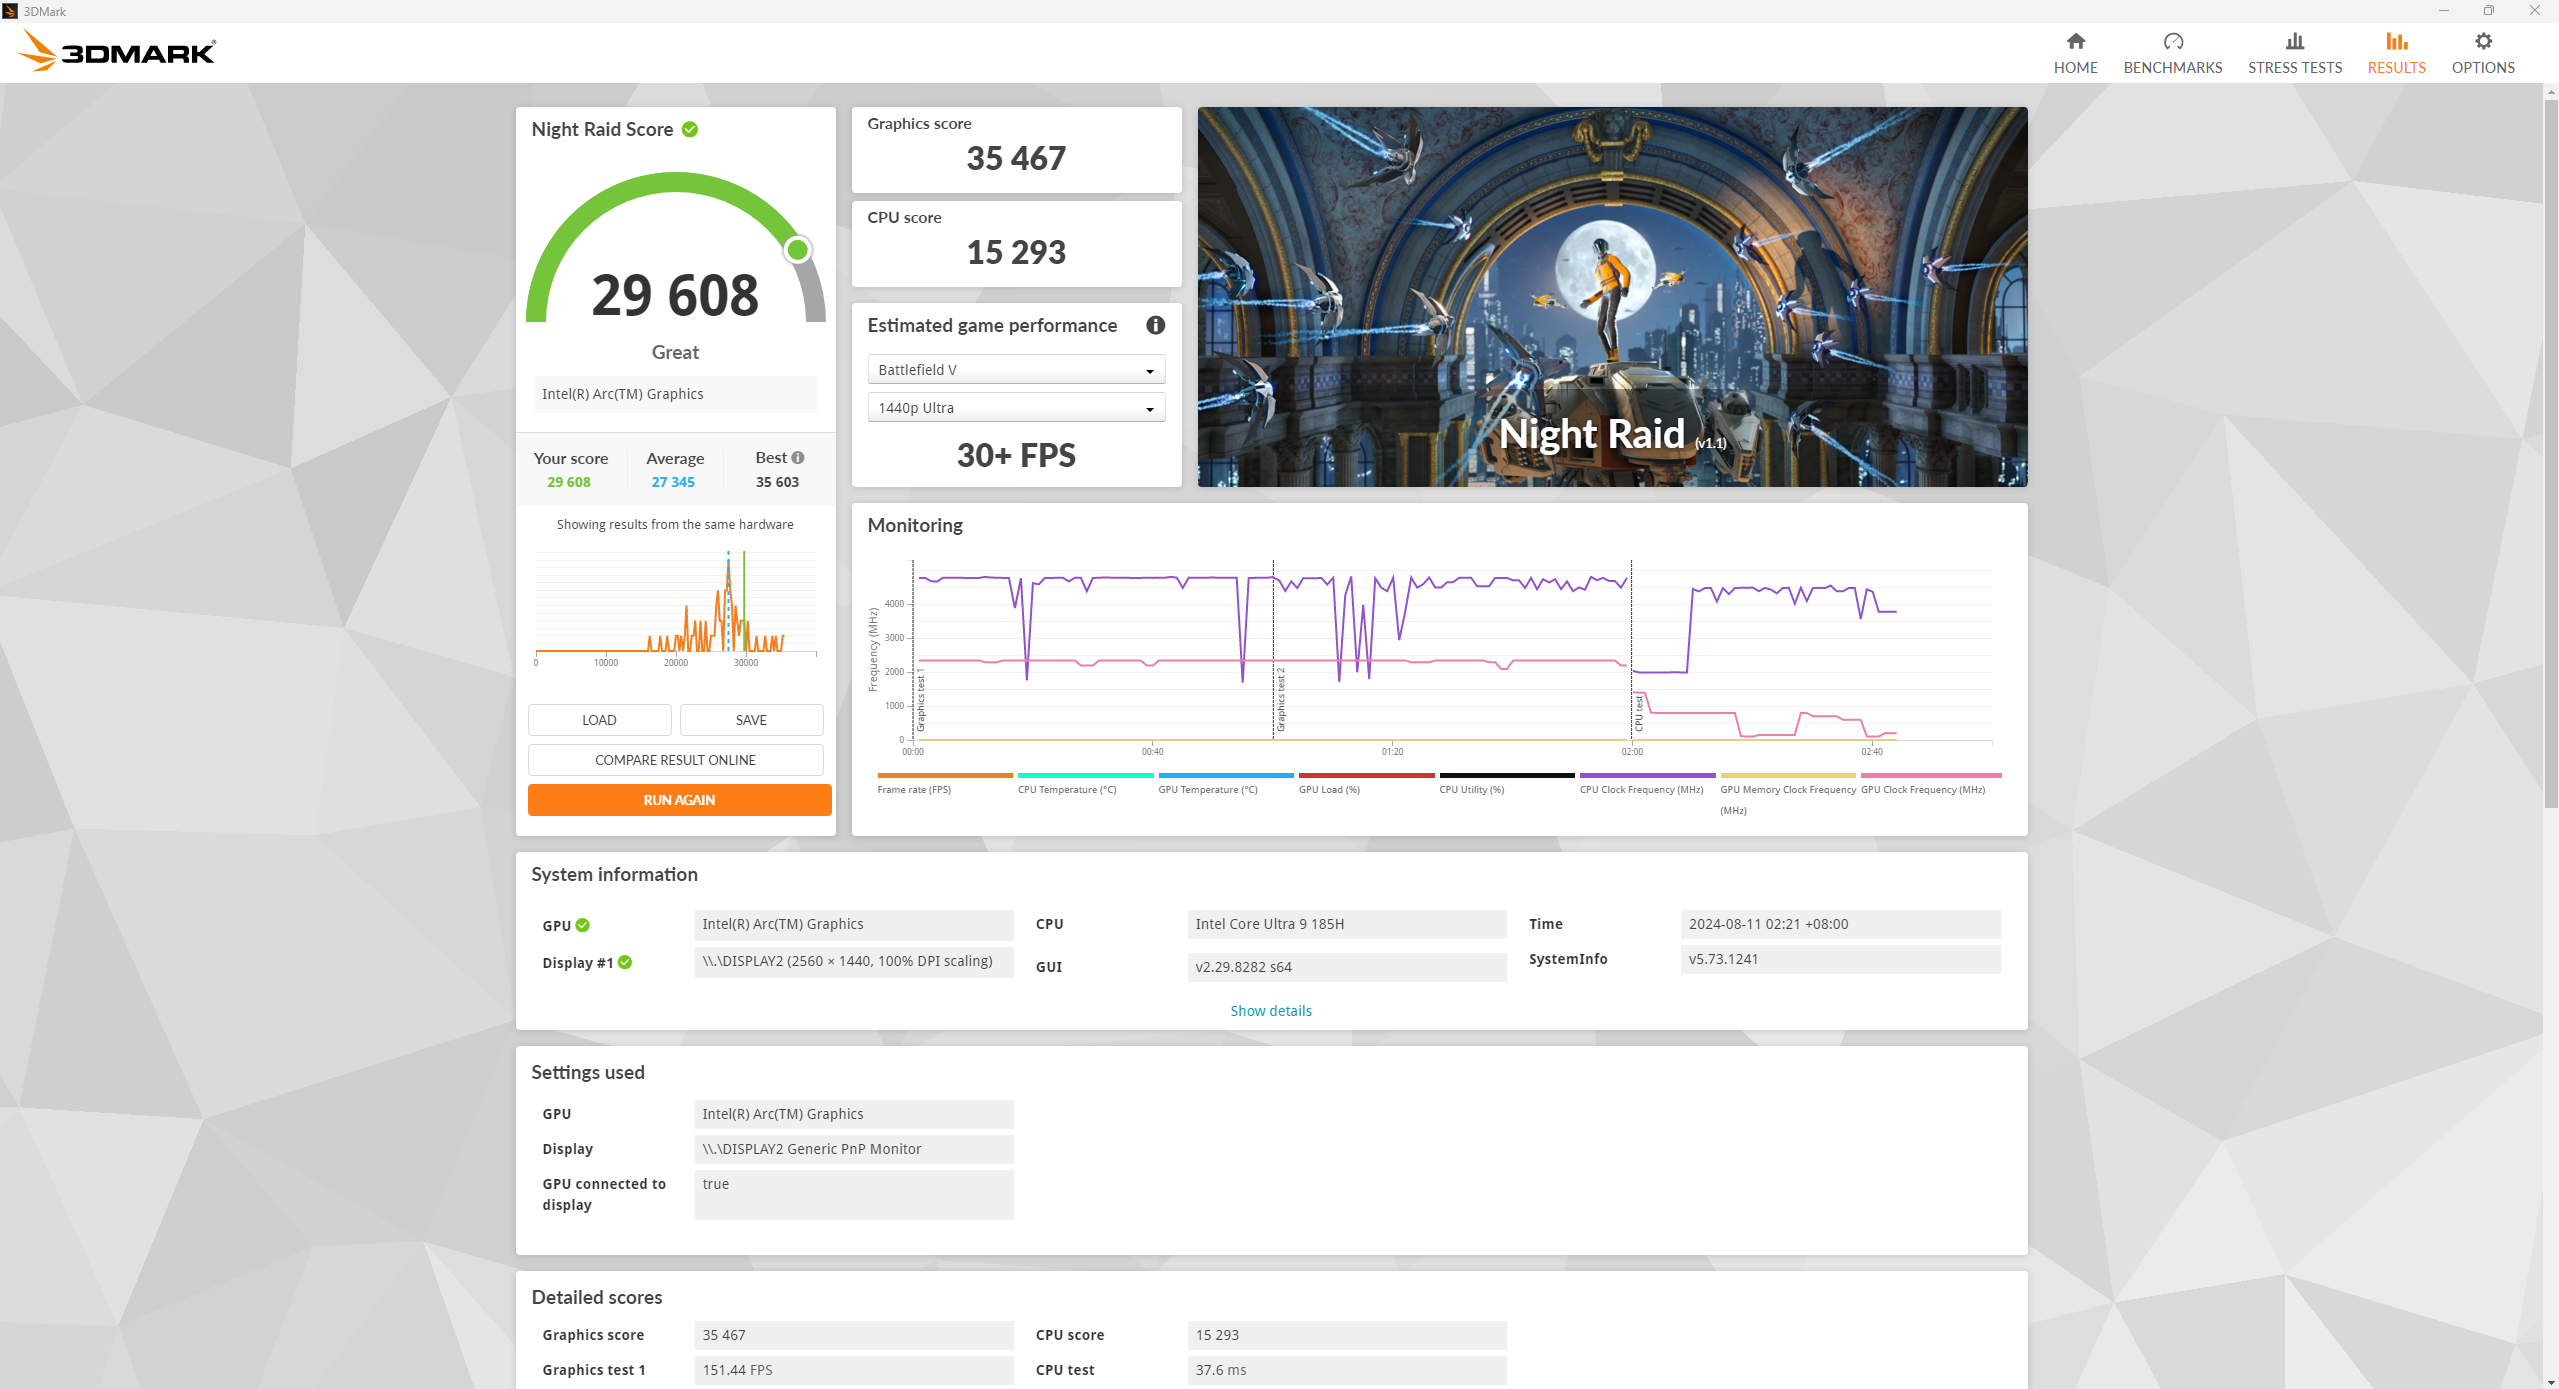Click the 3DMark logo
Viewport: 2559px width, 1389px height.
tap(117, 50)
